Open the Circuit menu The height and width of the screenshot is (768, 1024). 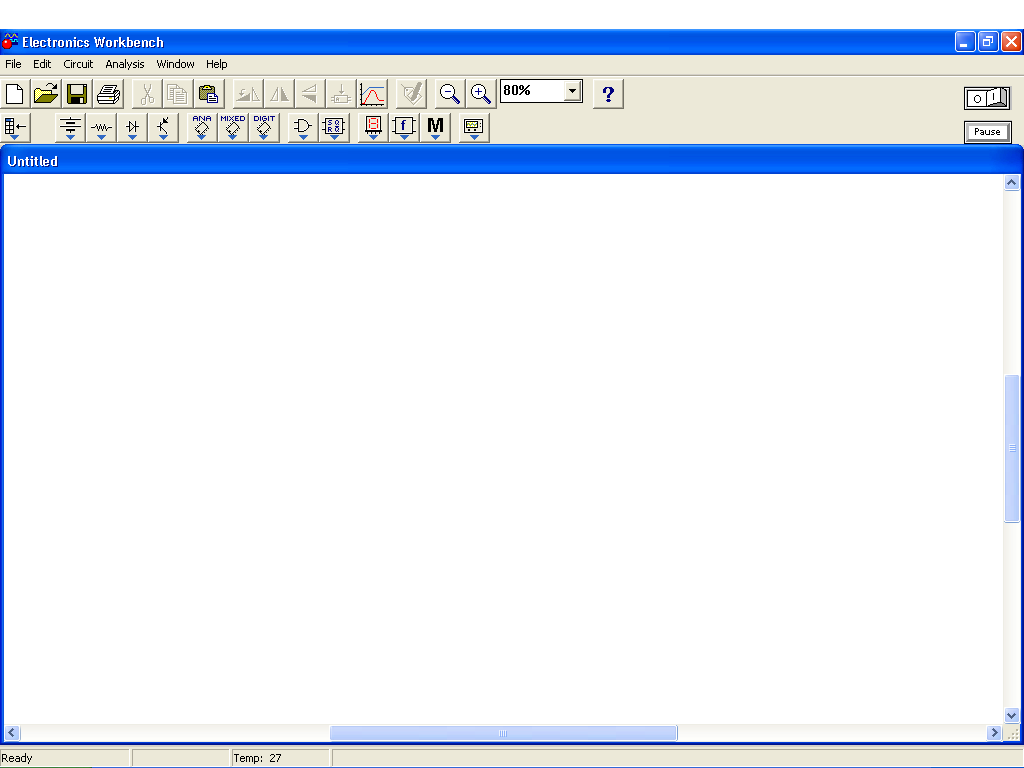(x=78, y=64)
